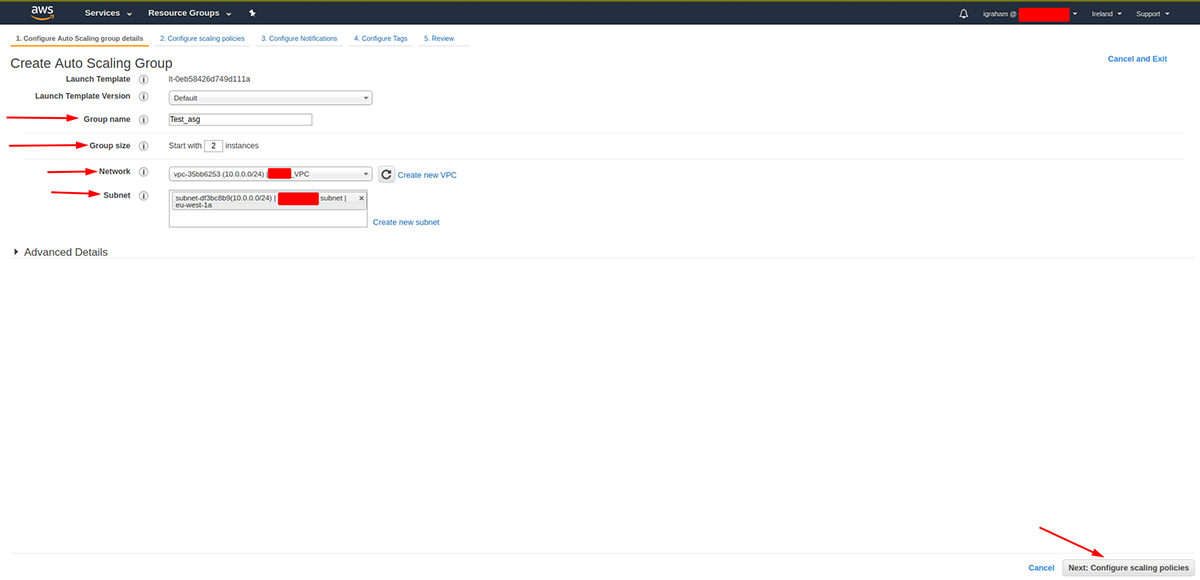Click Next: Configure scaling policies

1128,567
